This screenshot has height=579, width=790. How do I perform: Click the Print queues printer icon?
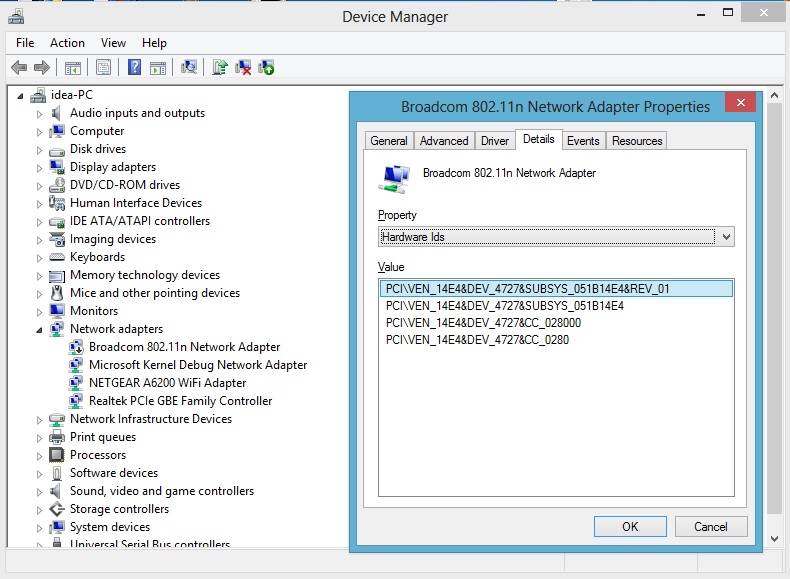[x=57, y=437]
